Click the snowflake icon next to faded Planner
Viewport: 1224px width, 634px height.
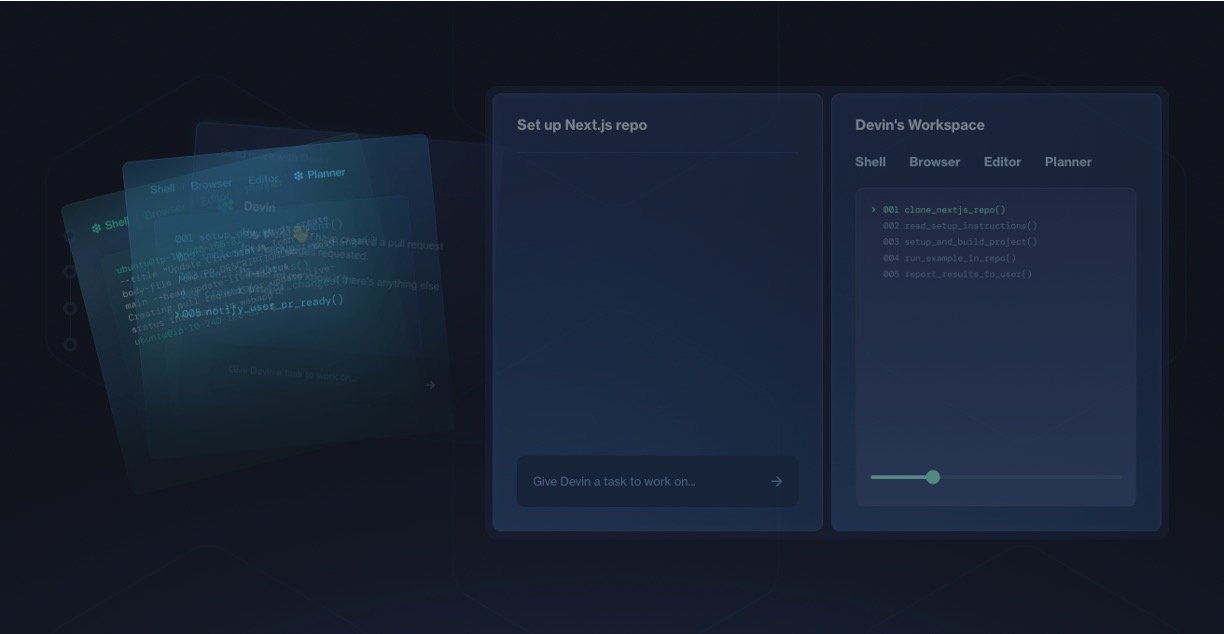pos(298,175)
